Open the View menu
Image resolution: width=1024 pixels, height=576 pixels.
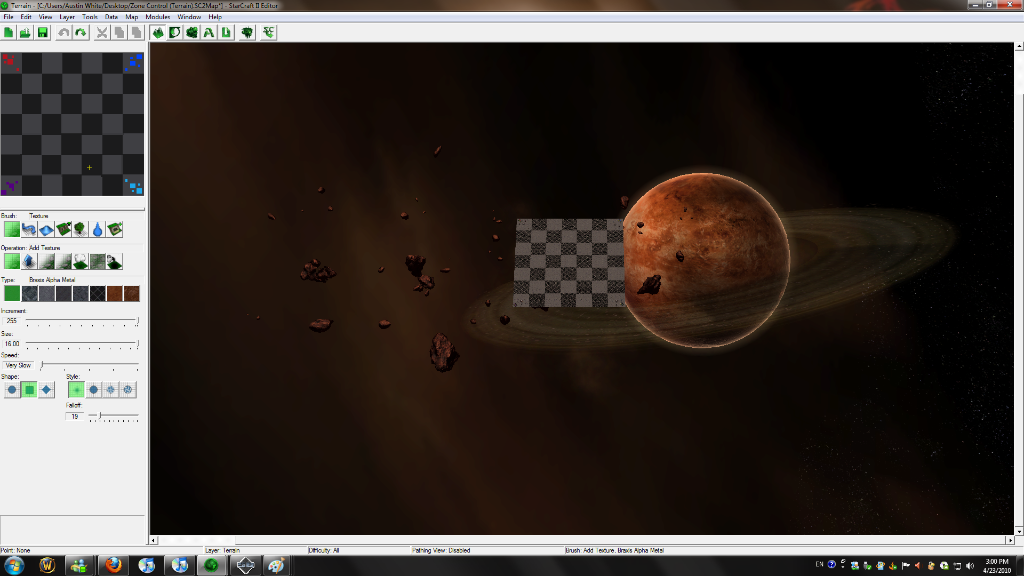[x=45, y=17]
